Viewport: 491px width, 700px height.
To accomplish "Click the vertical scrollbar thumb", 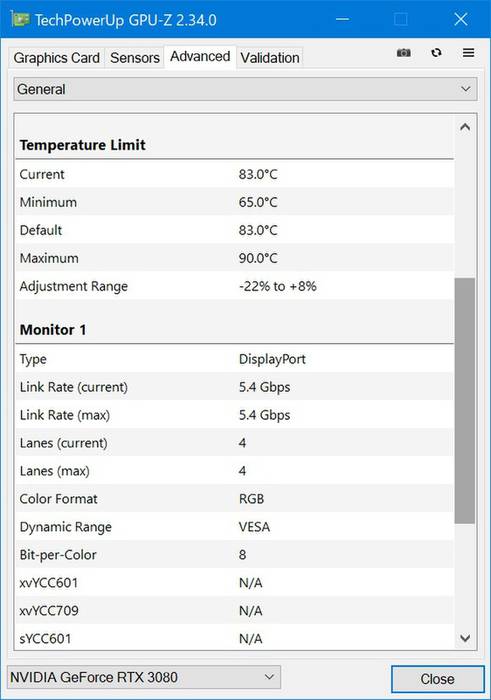I will click(x=465, y=400).
